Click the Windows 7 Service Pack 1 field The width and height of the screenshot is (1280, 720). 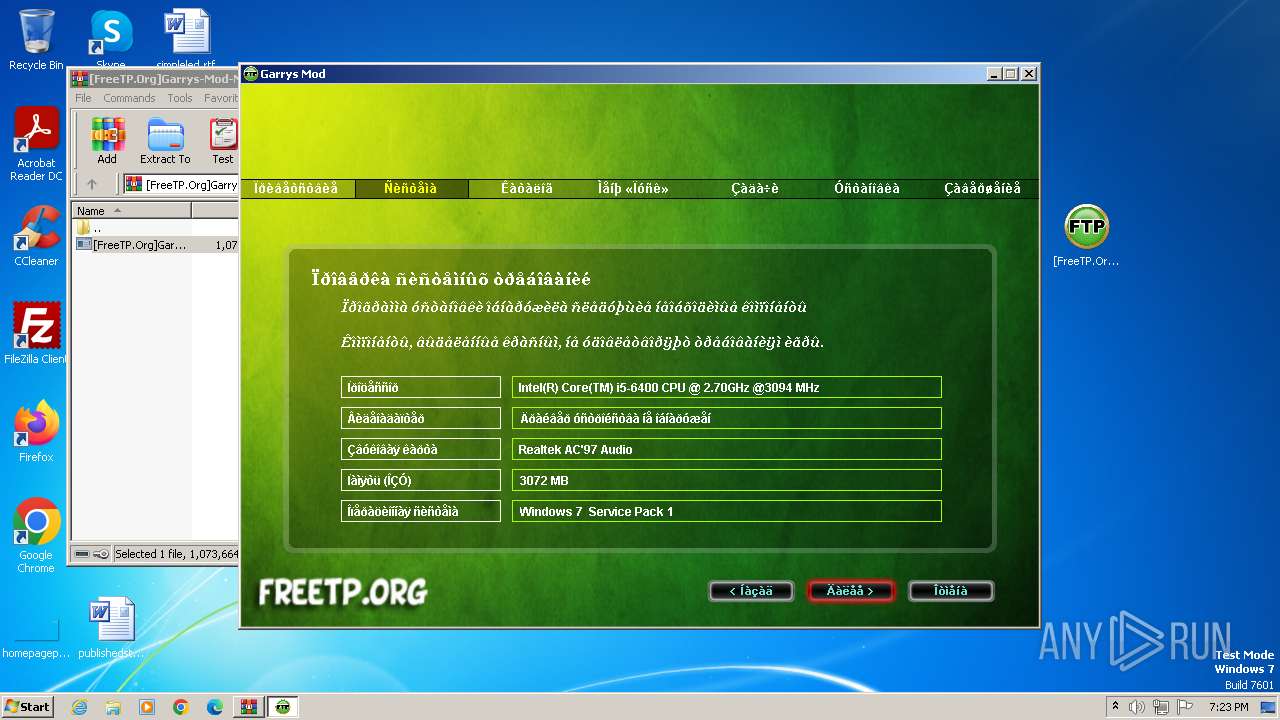(727, 511)
